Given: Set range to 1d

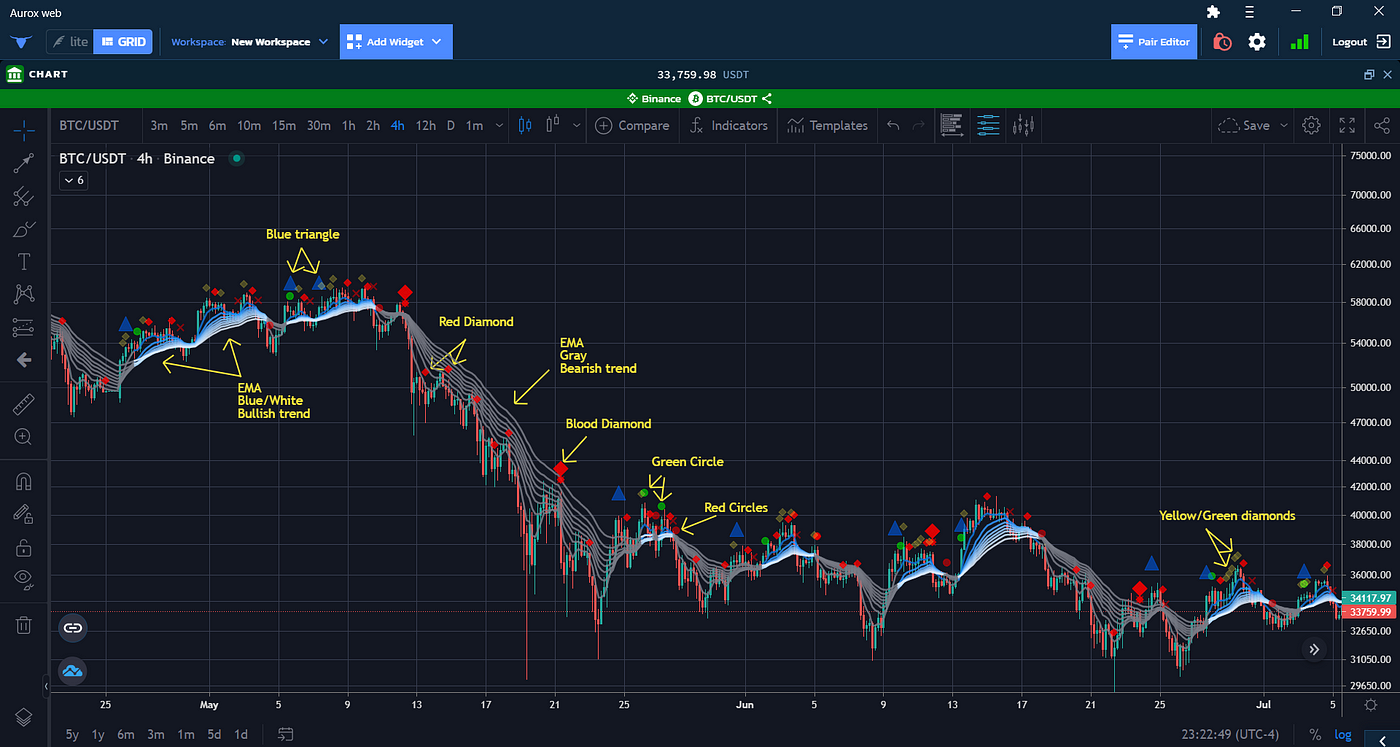Looking at the screenshot, I should [241, 734].
